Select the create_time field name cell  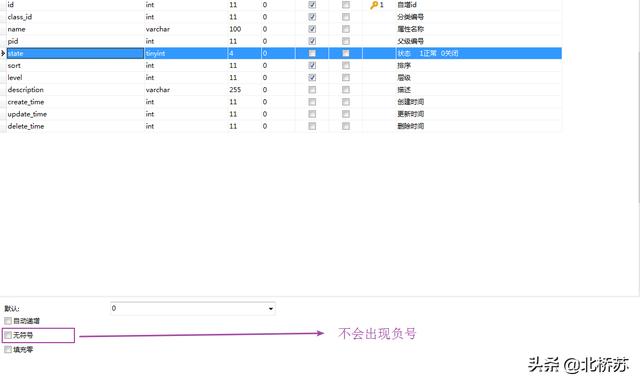click(x=75, y=102)
